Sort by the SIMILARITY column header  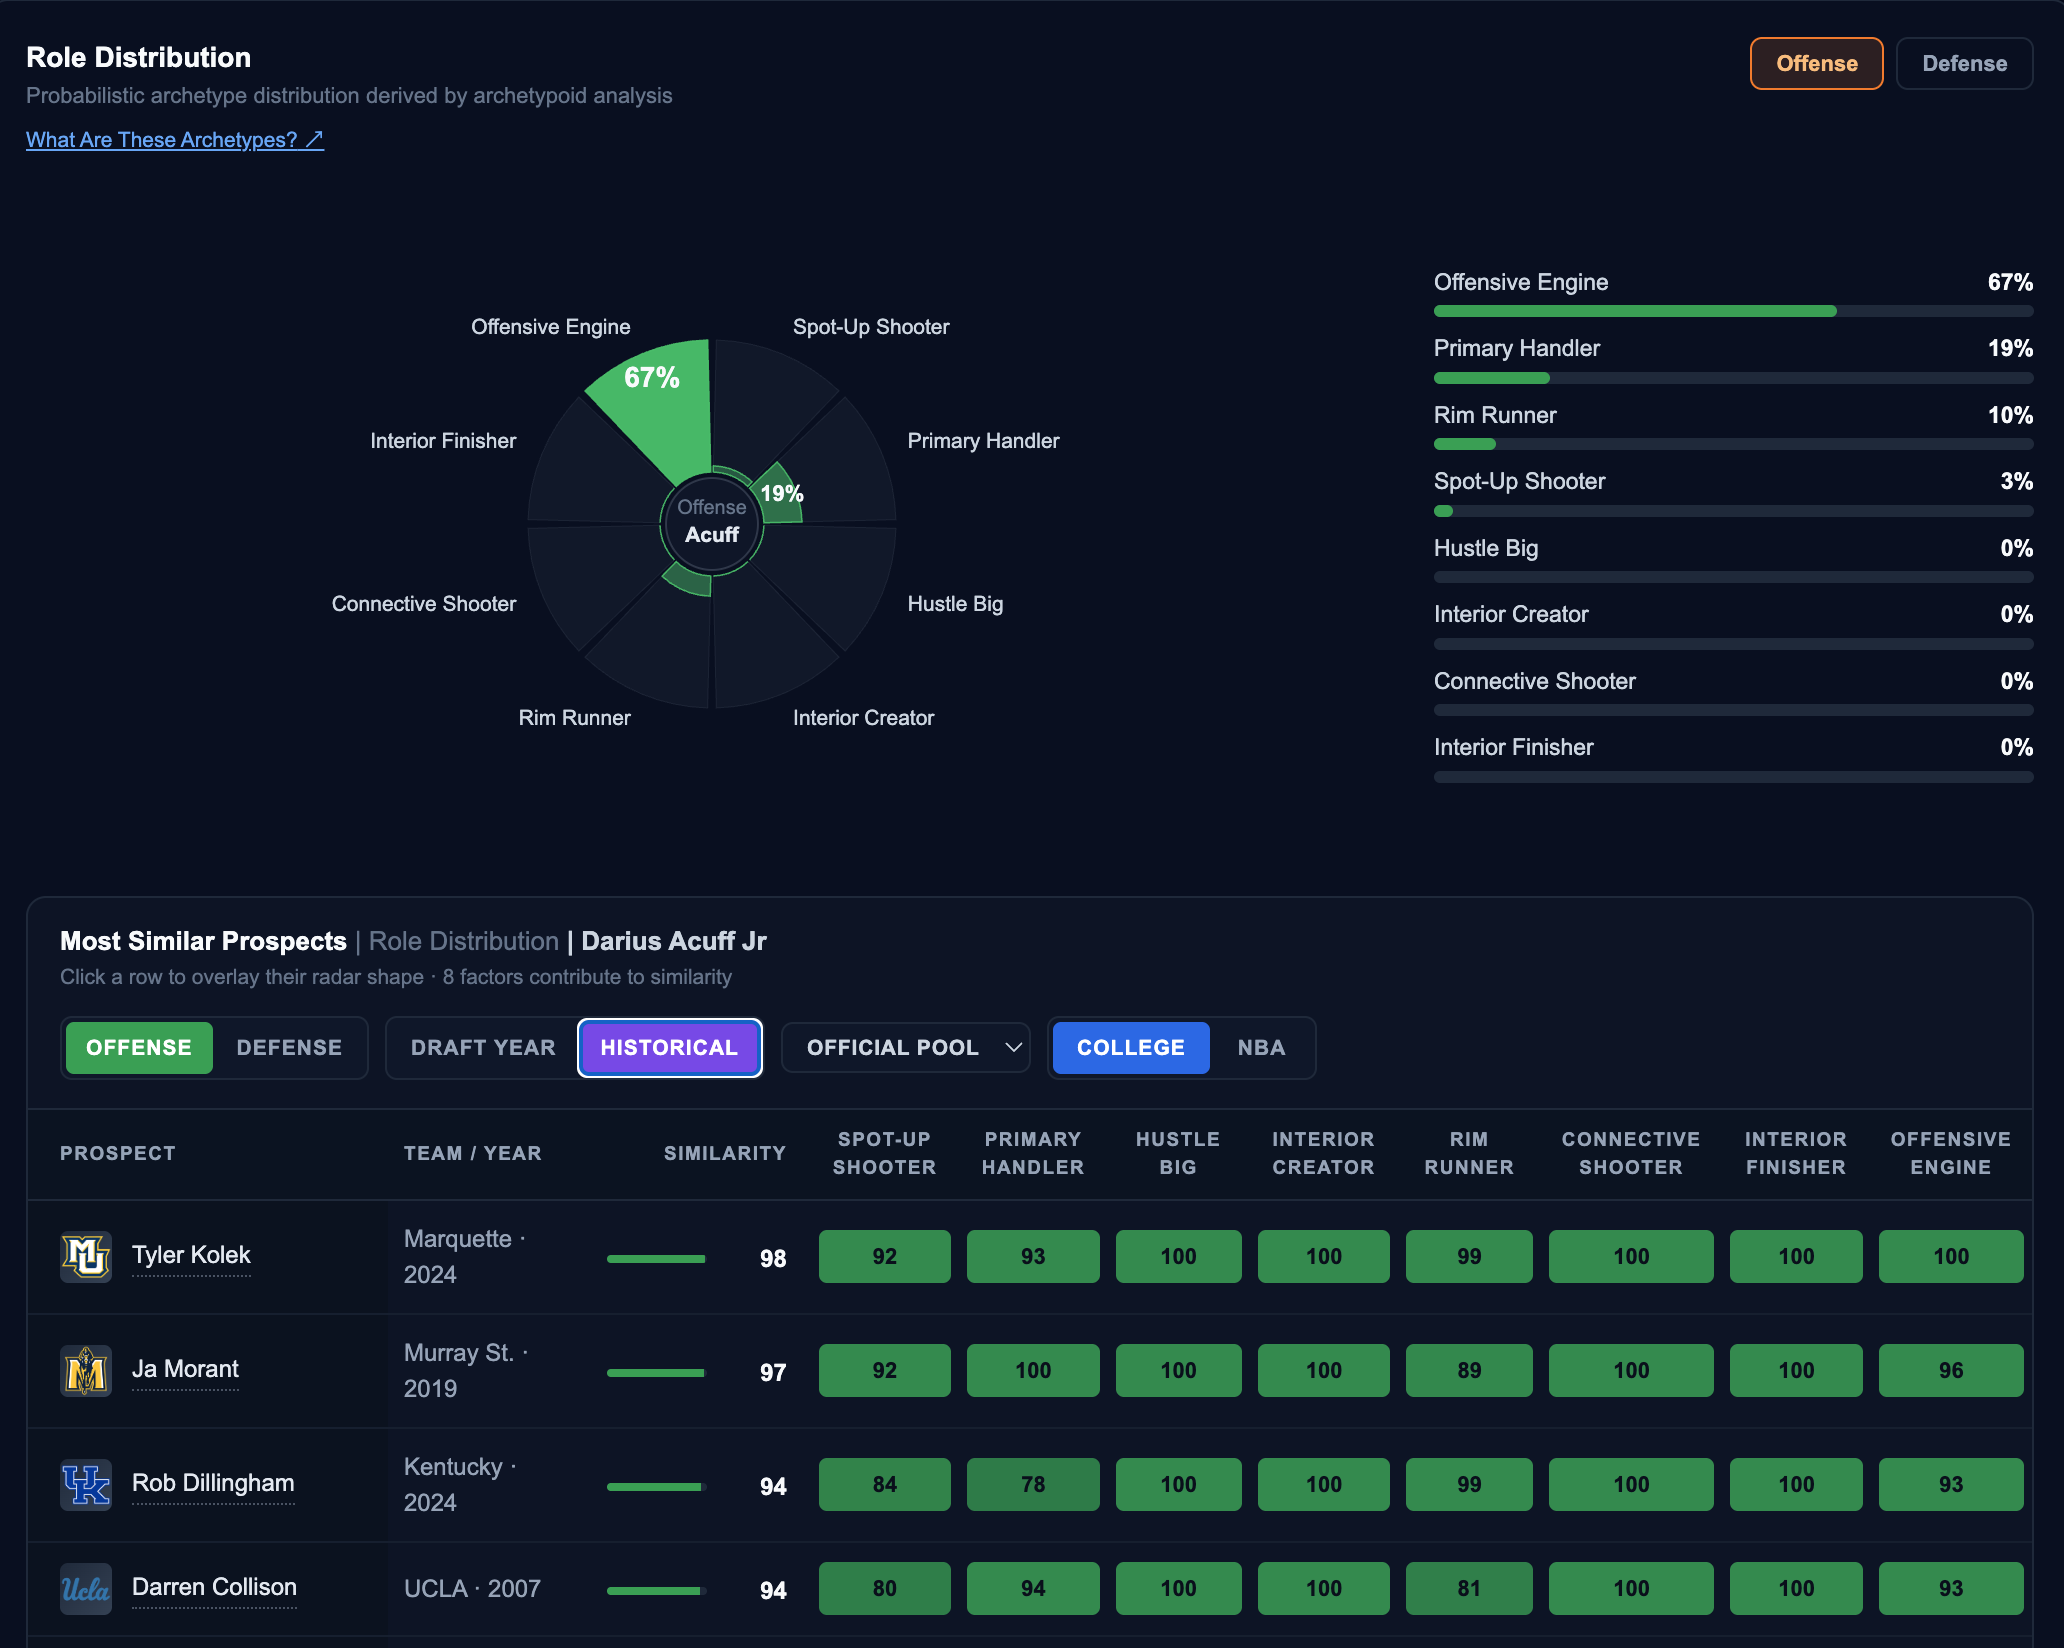(724, 1153)
